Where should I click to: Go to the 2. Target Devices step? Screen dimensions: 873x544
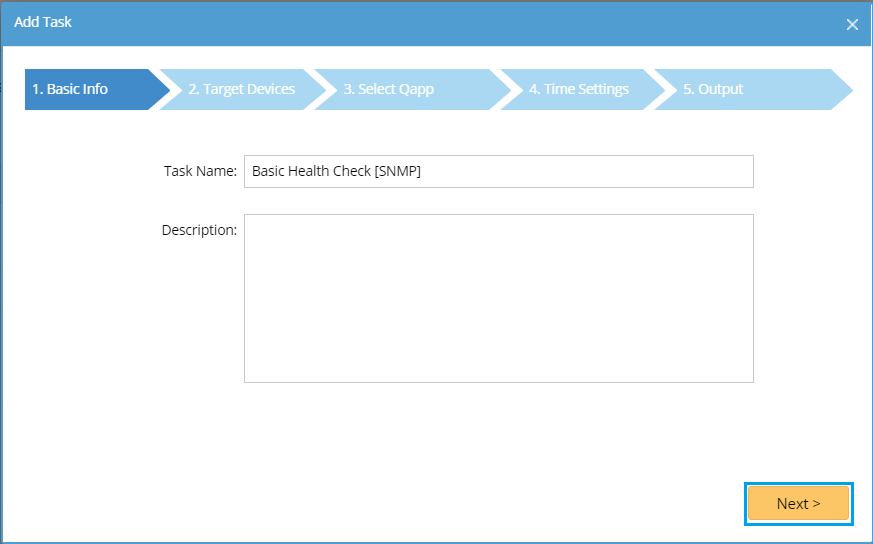242,89
